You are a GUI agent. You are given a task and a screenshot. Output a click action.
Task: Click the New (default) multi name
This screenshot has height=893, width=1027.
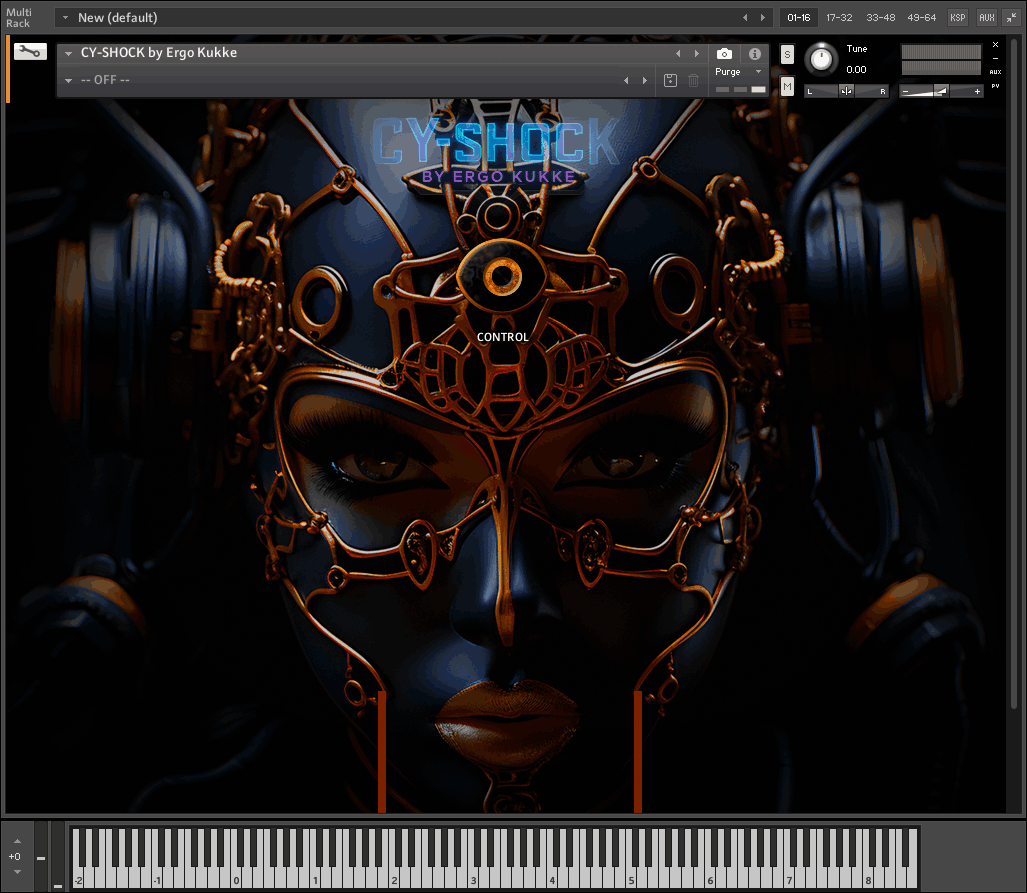(x=118, y=18)
